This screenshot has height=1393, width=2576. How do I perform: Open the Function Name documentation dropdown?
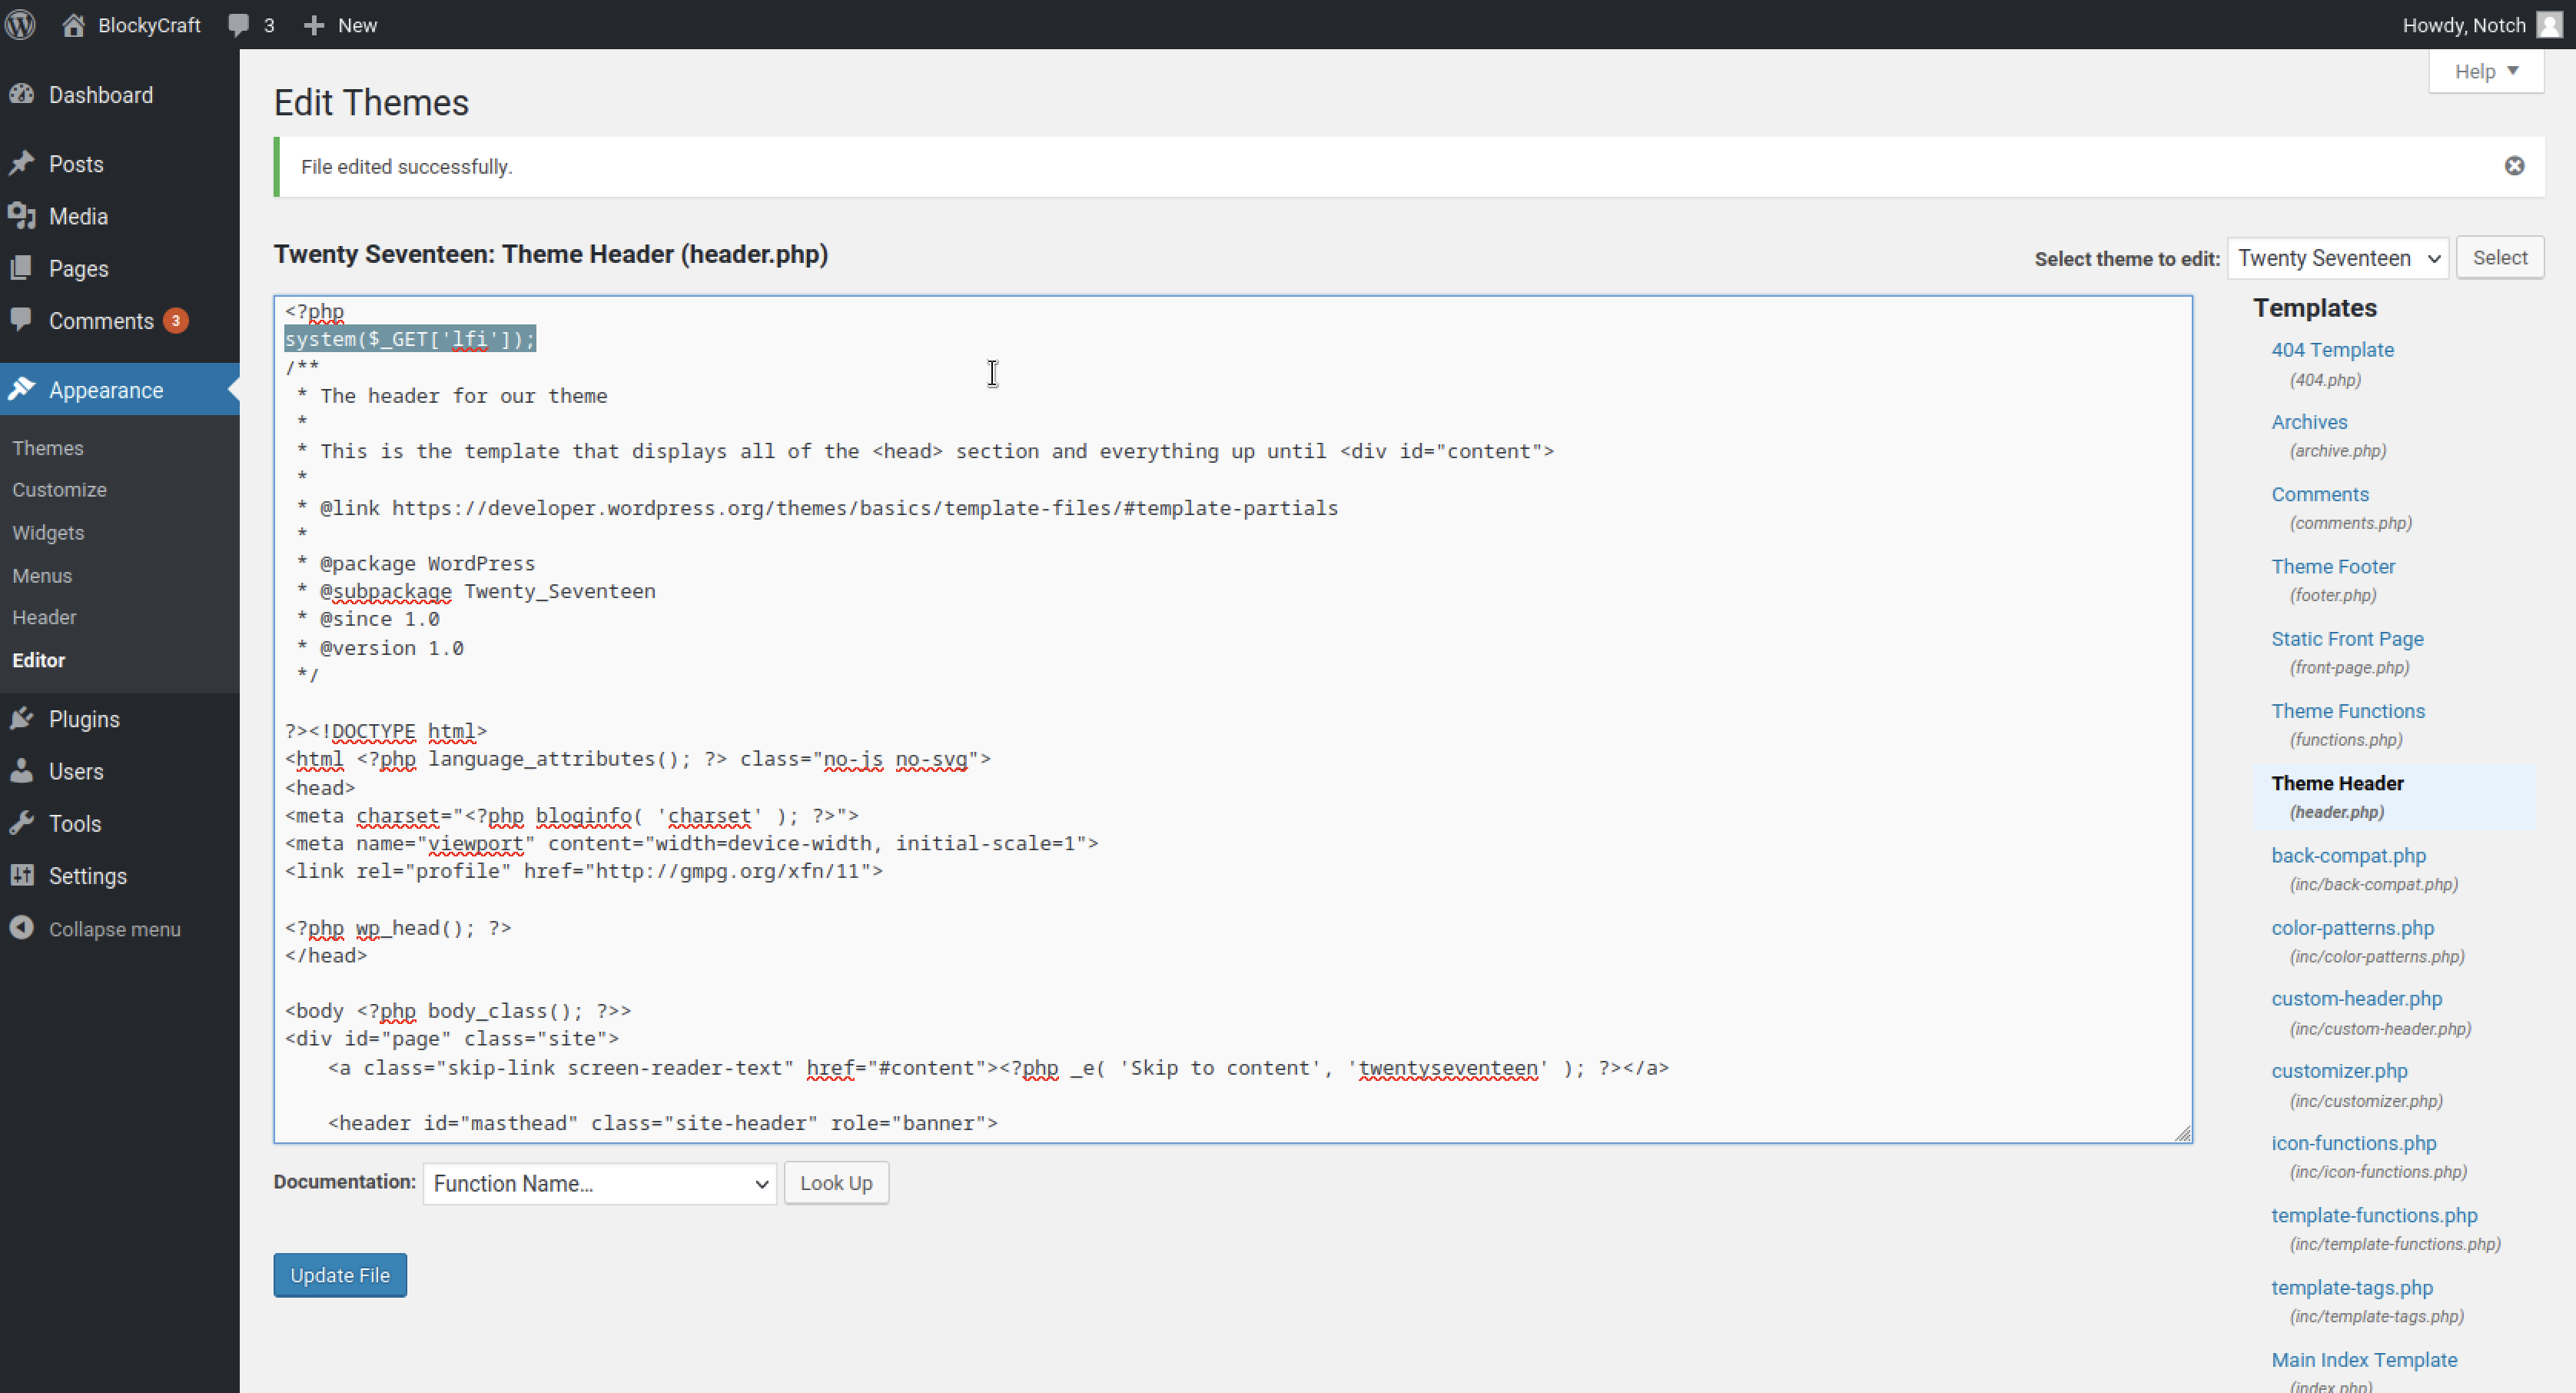(x=600, y=1183)
